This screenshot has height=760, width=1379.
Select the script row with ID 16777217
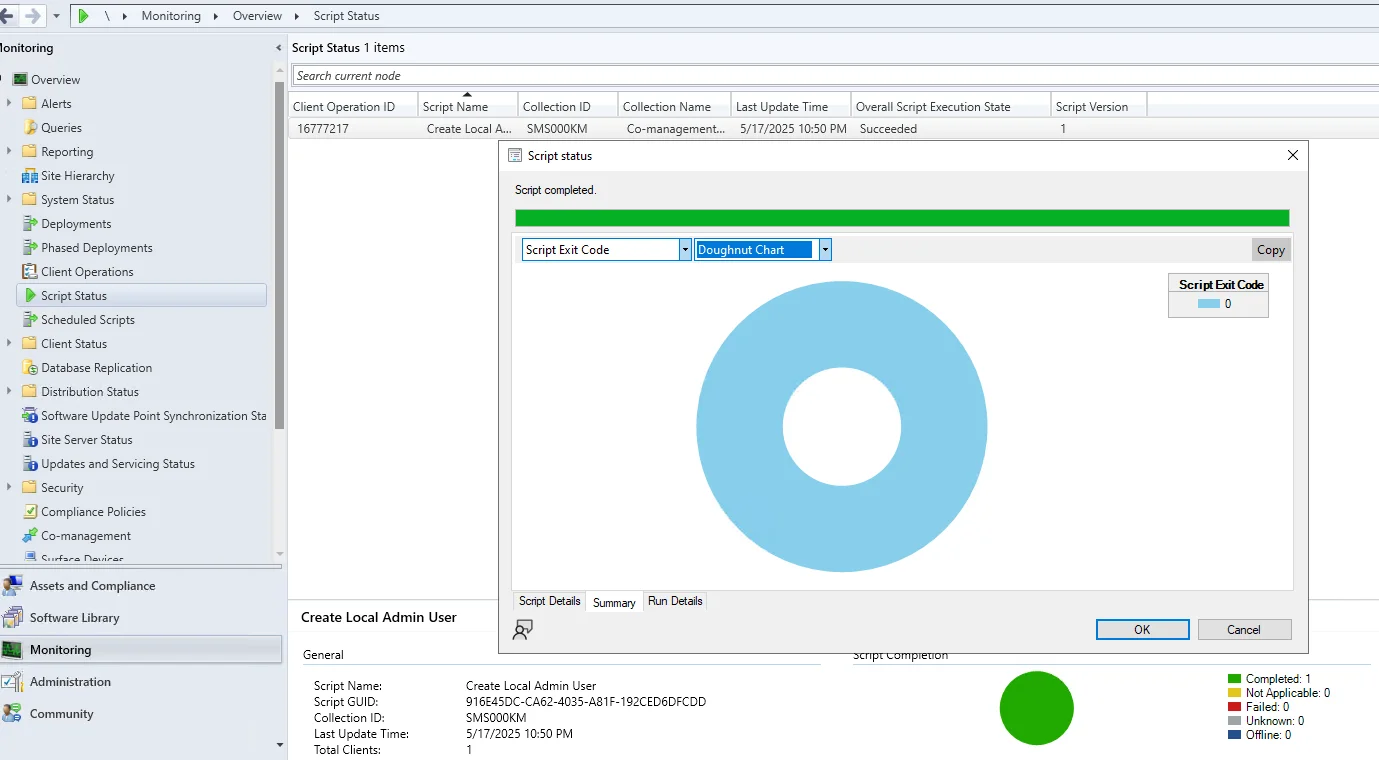833,129
